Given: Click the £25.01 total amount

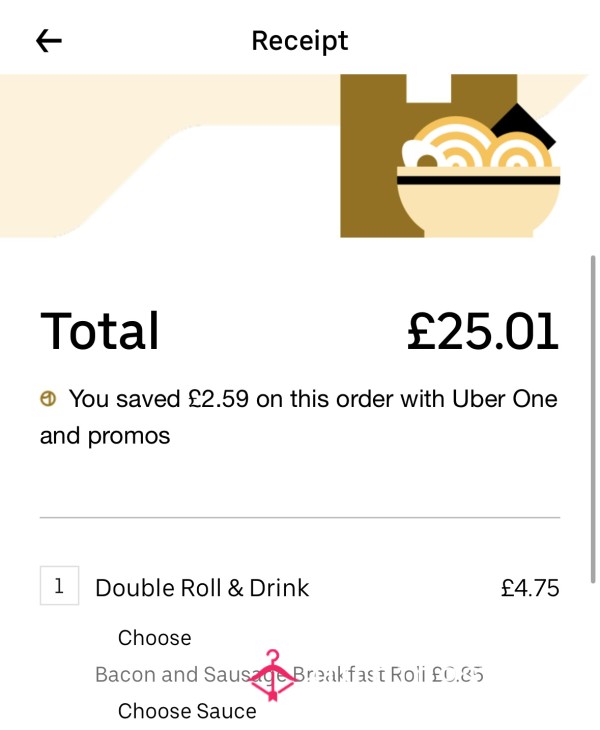Looking at the screenshot, I should coord(483,331).
